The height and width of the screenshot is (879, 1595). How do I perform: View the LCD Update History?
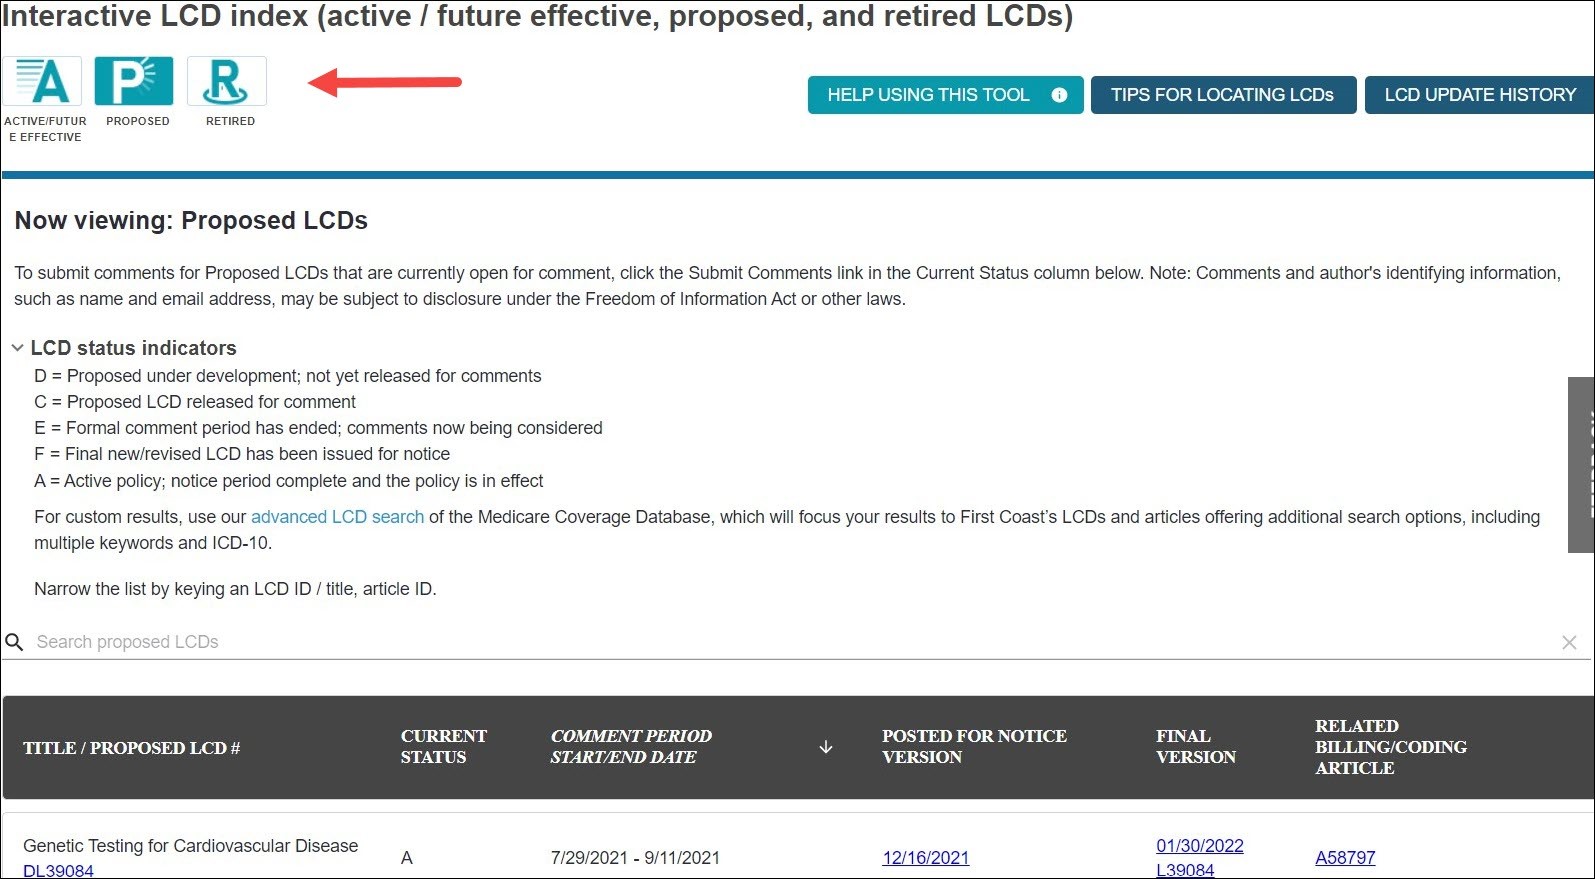(1481, 95)
